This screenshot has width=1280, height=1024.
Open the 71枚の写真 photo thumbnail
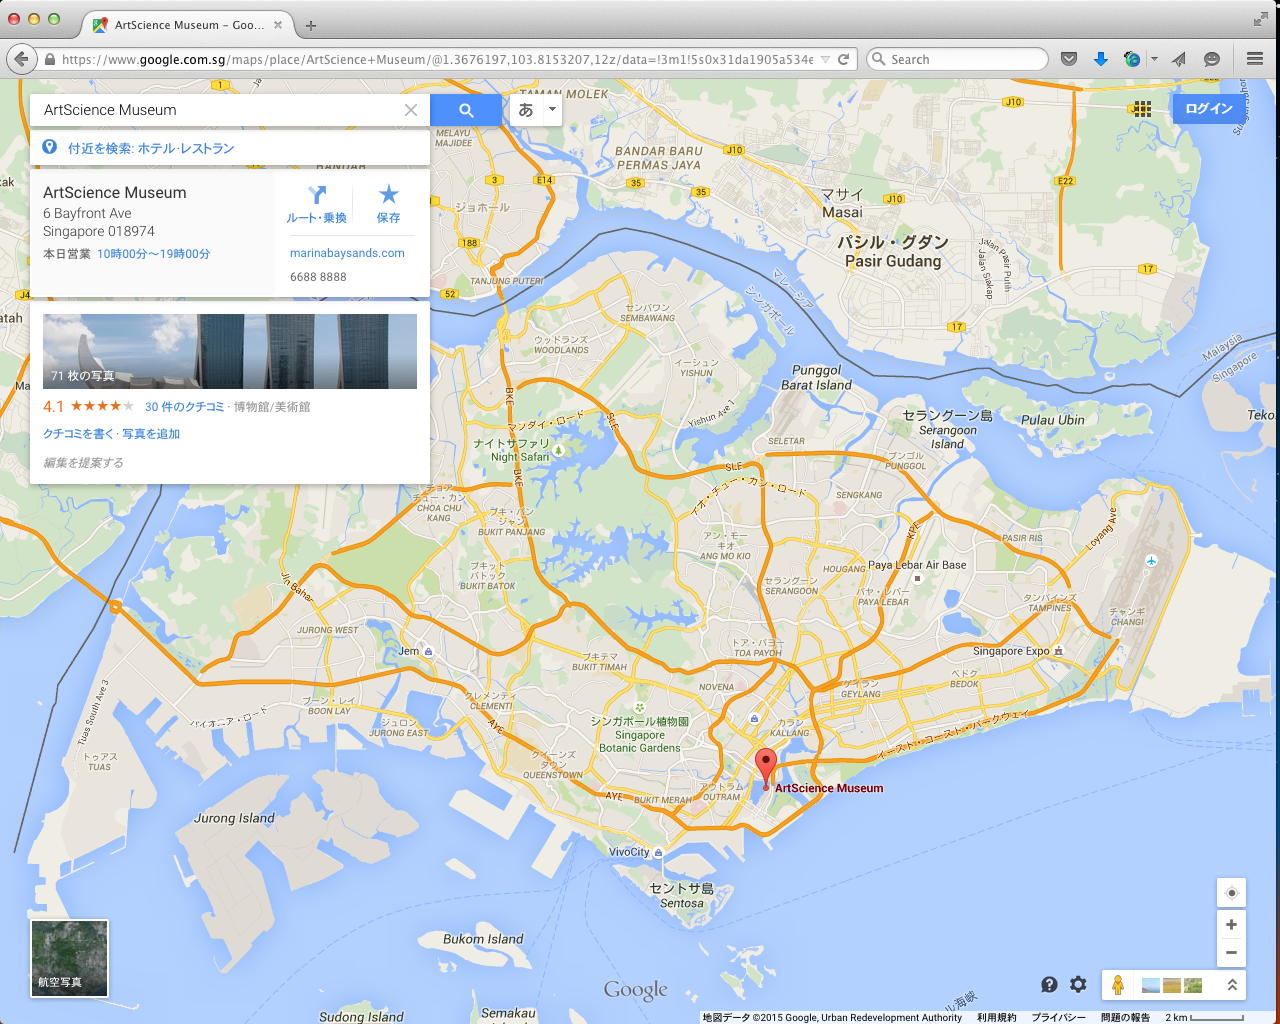coord(230,351)
